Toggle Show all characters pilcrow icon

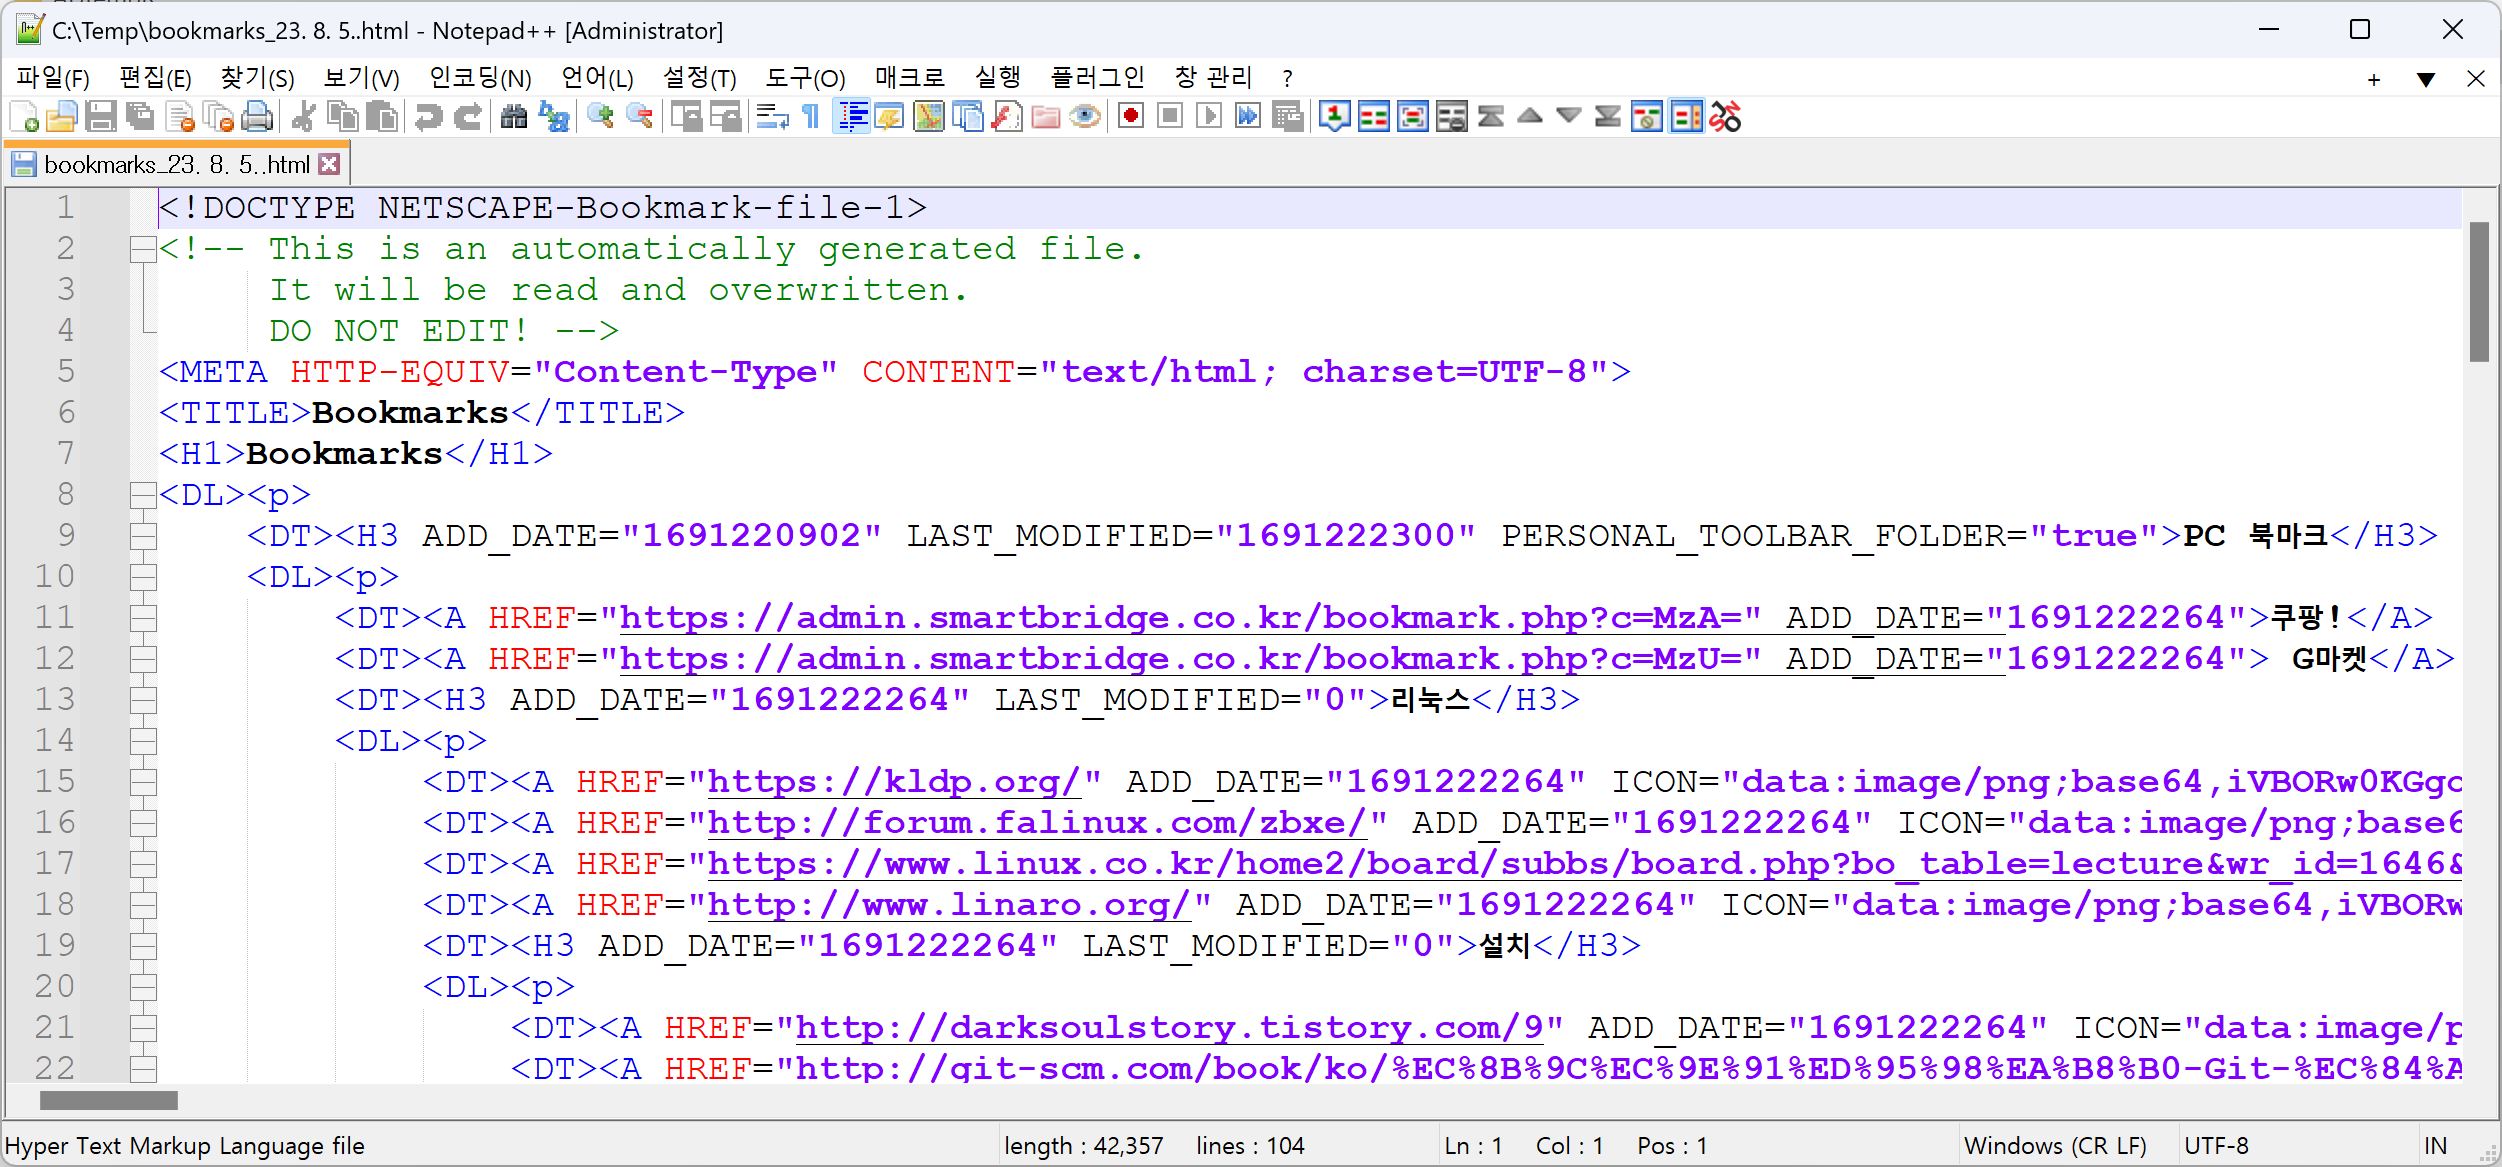811,117
